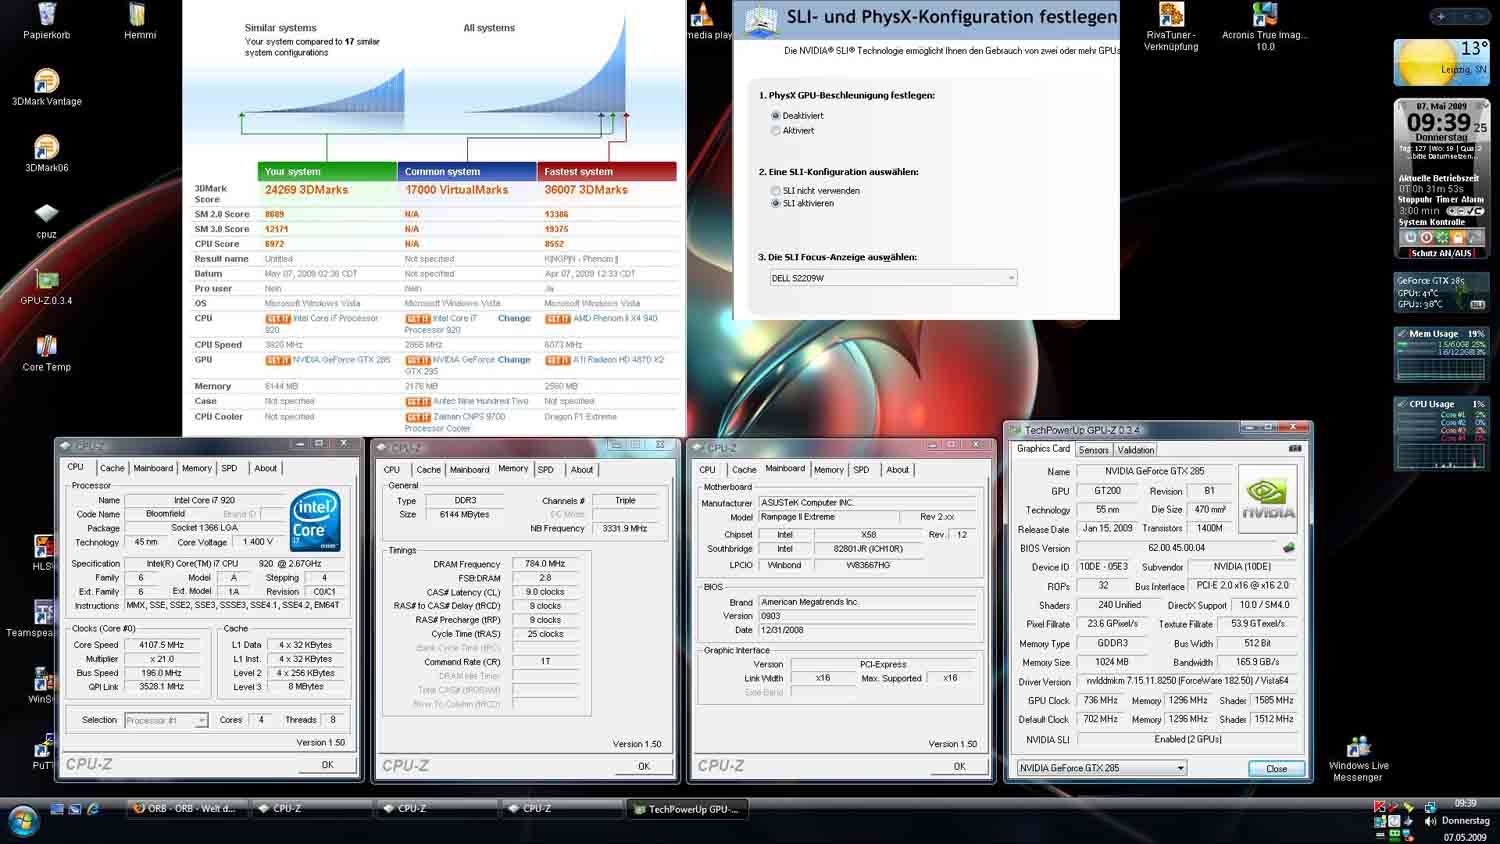The image size is (1500, 844).
Task: Open the SPD tab in the CPU-Z memory timings window
Action: tap(545, 470)
